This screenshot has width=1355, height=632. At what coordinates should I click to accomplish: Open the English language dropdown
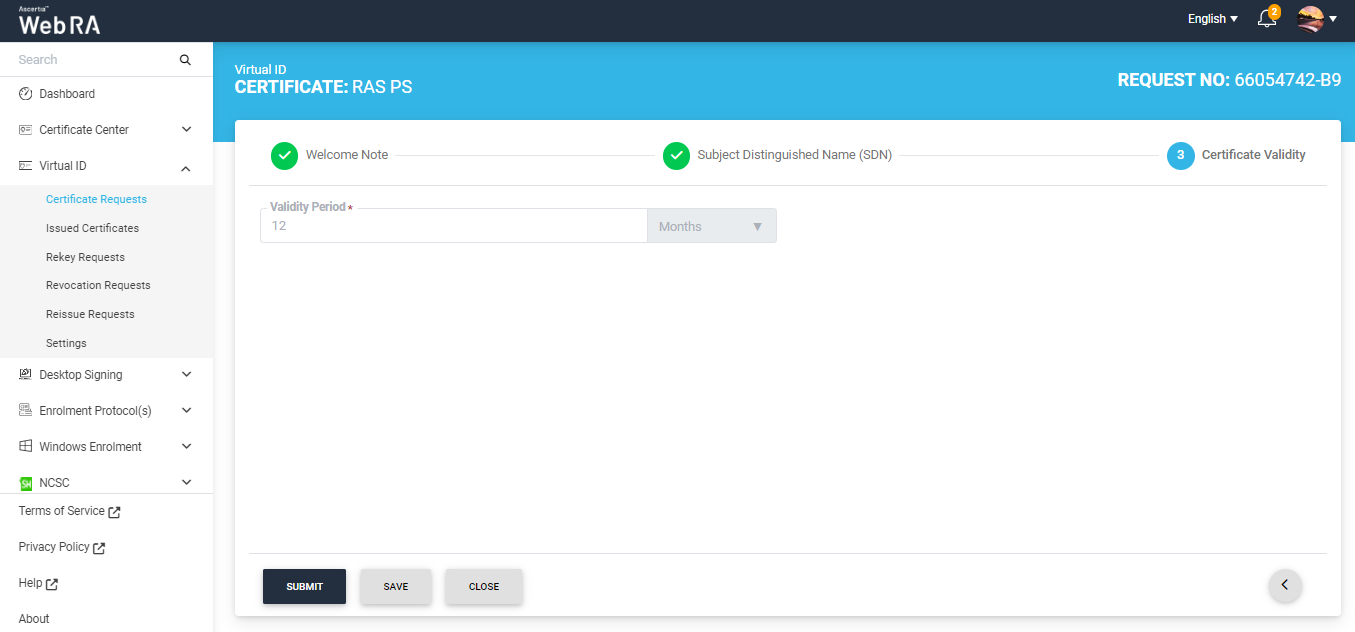(1212, 19)
